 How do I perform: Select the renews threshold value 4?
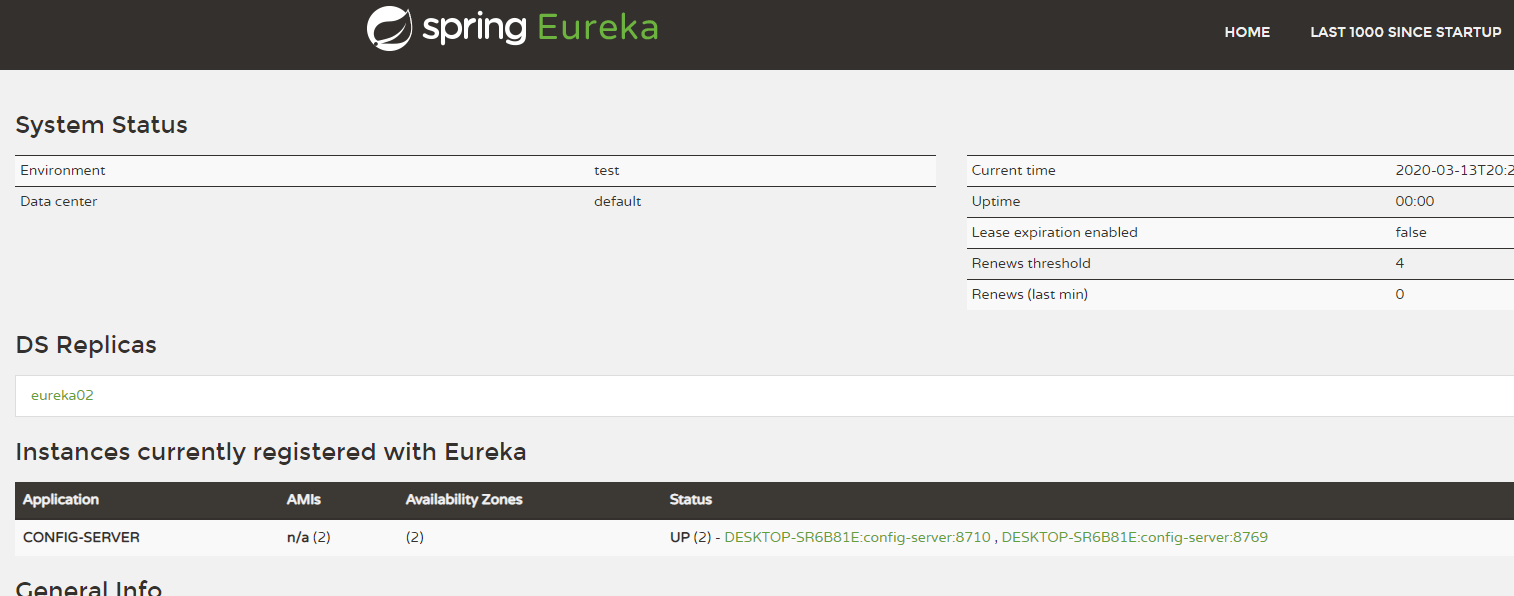[x=1399, y=263]
